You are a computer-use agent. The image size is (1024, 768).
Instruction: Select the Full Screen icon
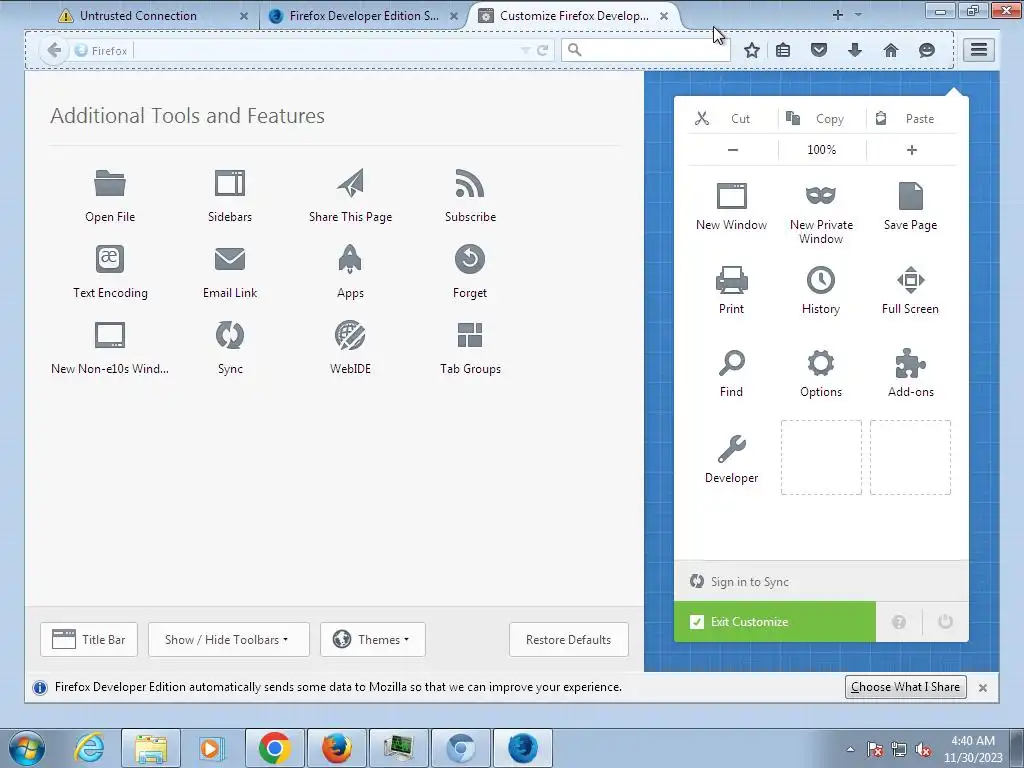pyautogui.click(x=910, y=280)
